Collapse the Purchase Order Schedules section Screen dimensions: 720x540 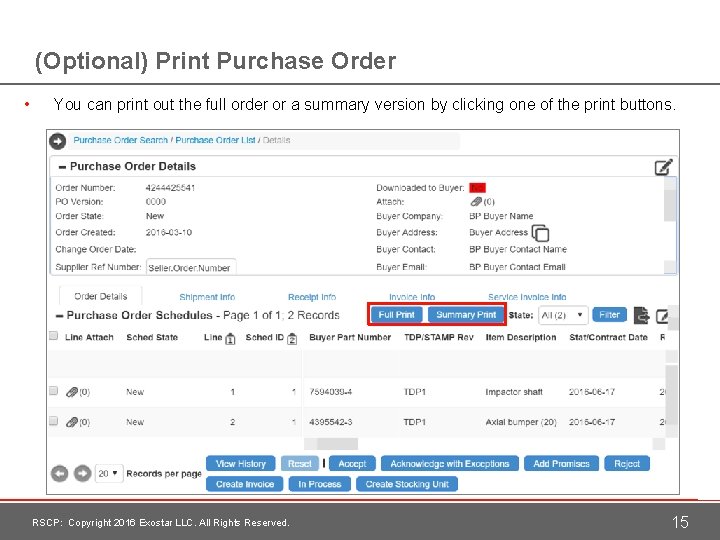(59, 316)
